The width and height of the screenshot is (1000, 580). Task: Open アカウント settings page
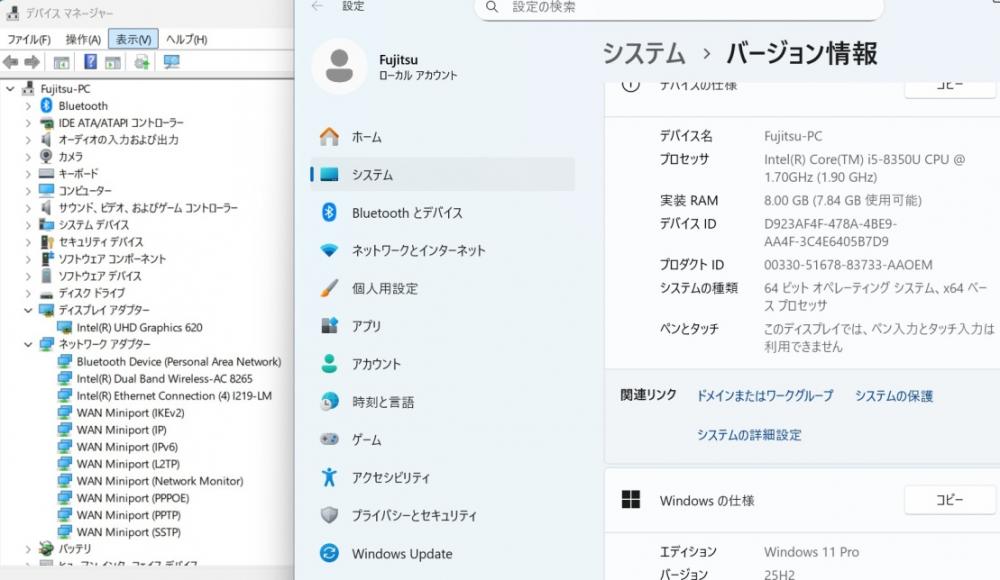point(443,364)
